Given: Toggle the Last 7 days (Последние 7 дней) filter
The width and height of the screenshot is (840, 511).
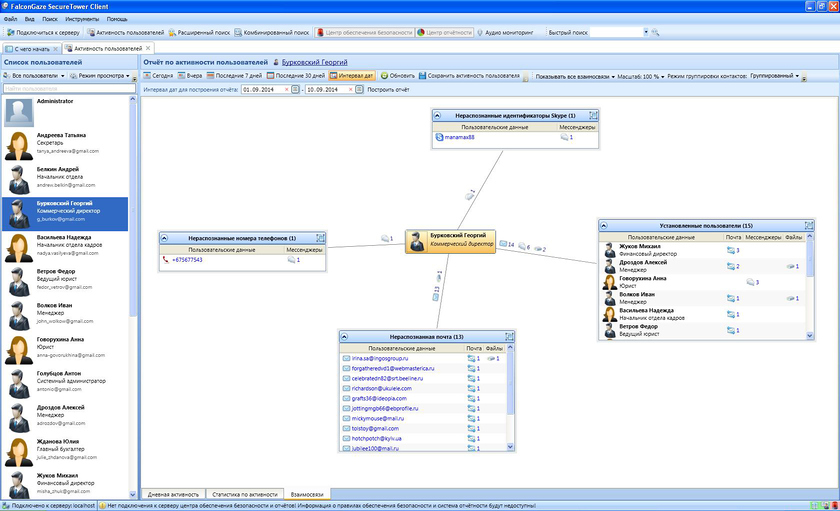Looking at the screenshot, I should pyautogui.click(x=235, y=76).
